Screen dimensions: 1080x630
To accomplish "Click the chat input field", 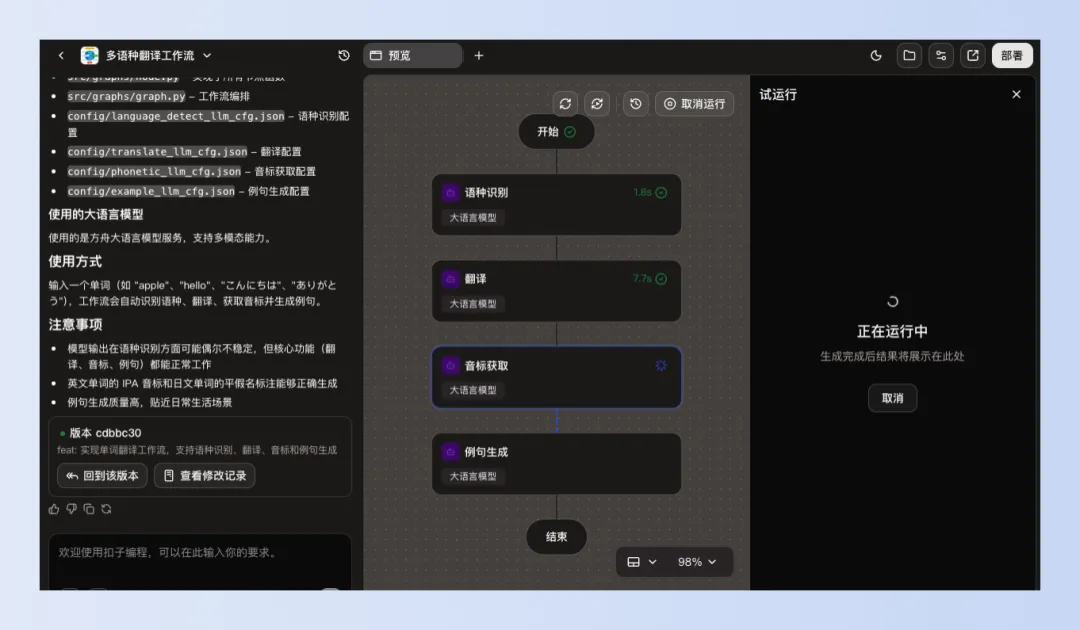I will point(200,561).
